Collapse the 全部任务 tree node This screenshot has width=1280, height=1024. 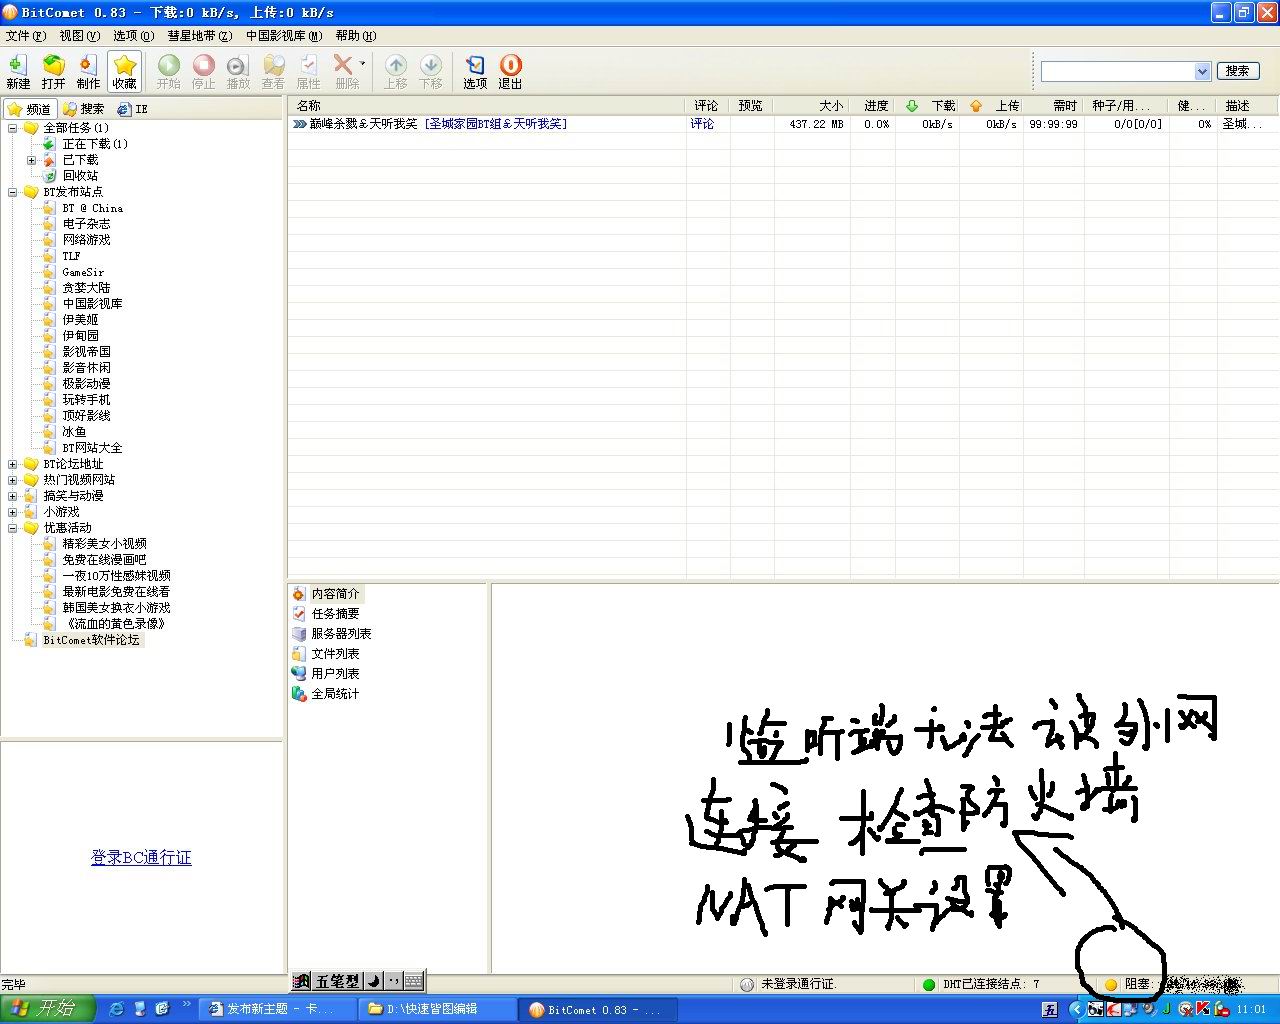(x=13, y=128)
